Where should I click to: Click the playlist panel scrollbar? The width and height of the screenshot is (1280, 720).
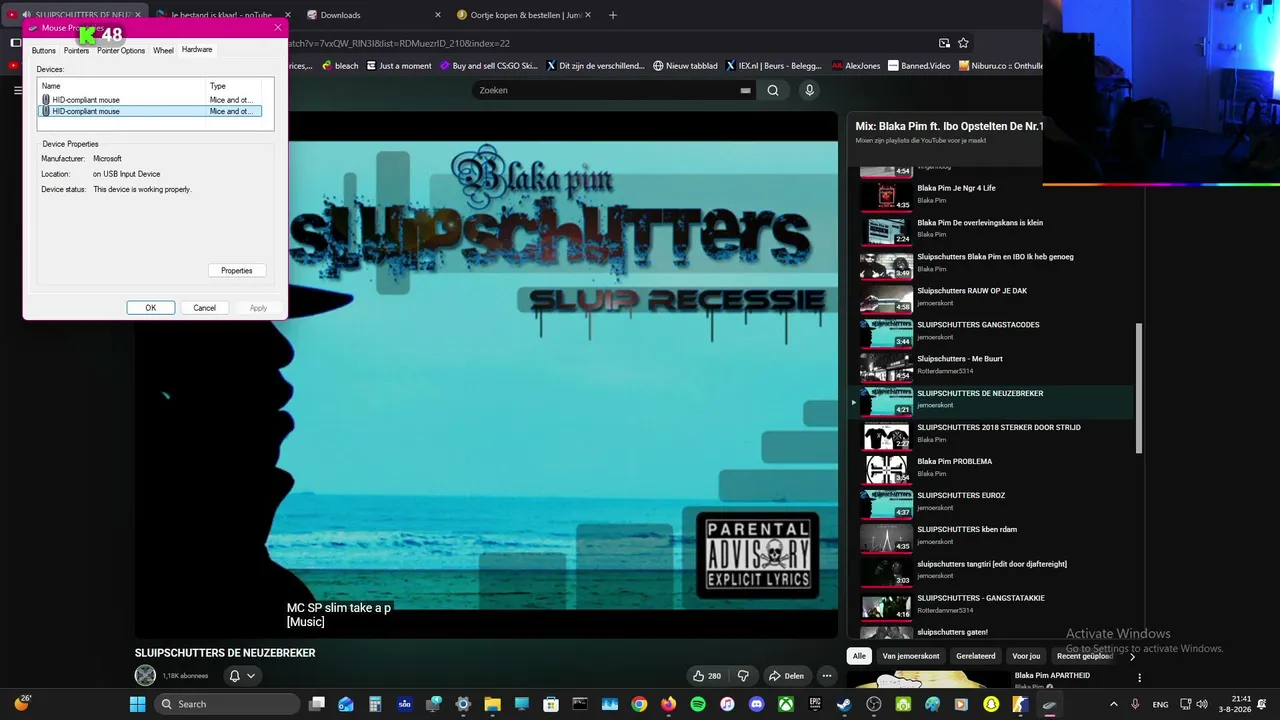pos(1139,388)
